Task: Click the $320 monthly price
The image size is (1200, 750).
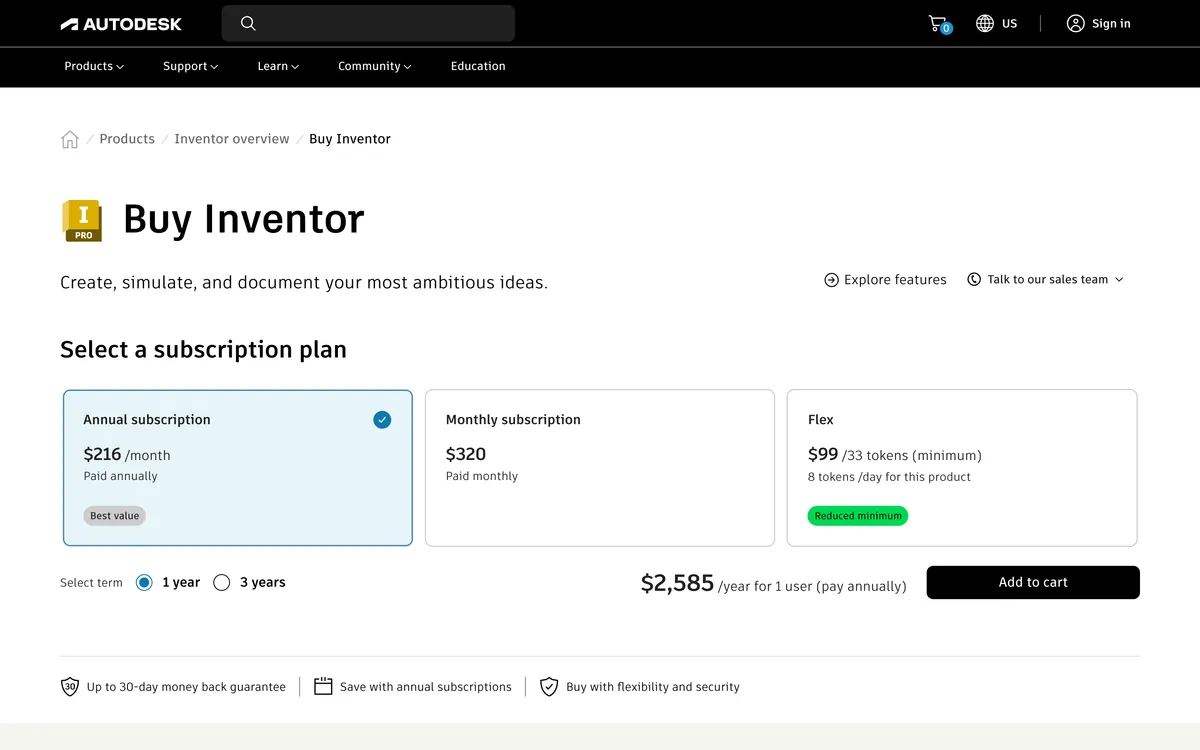Action: [466, 454]
